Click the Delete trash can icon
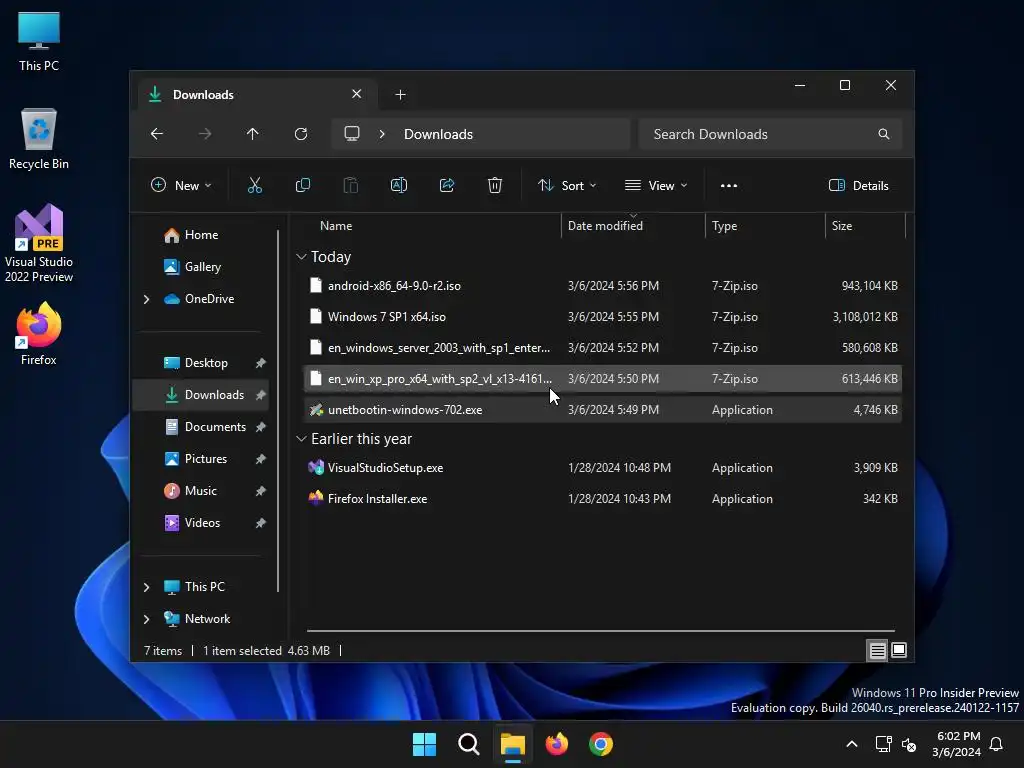Image resolution: width=1024 pixels, height=768 pixels. [x=495, y=185]
